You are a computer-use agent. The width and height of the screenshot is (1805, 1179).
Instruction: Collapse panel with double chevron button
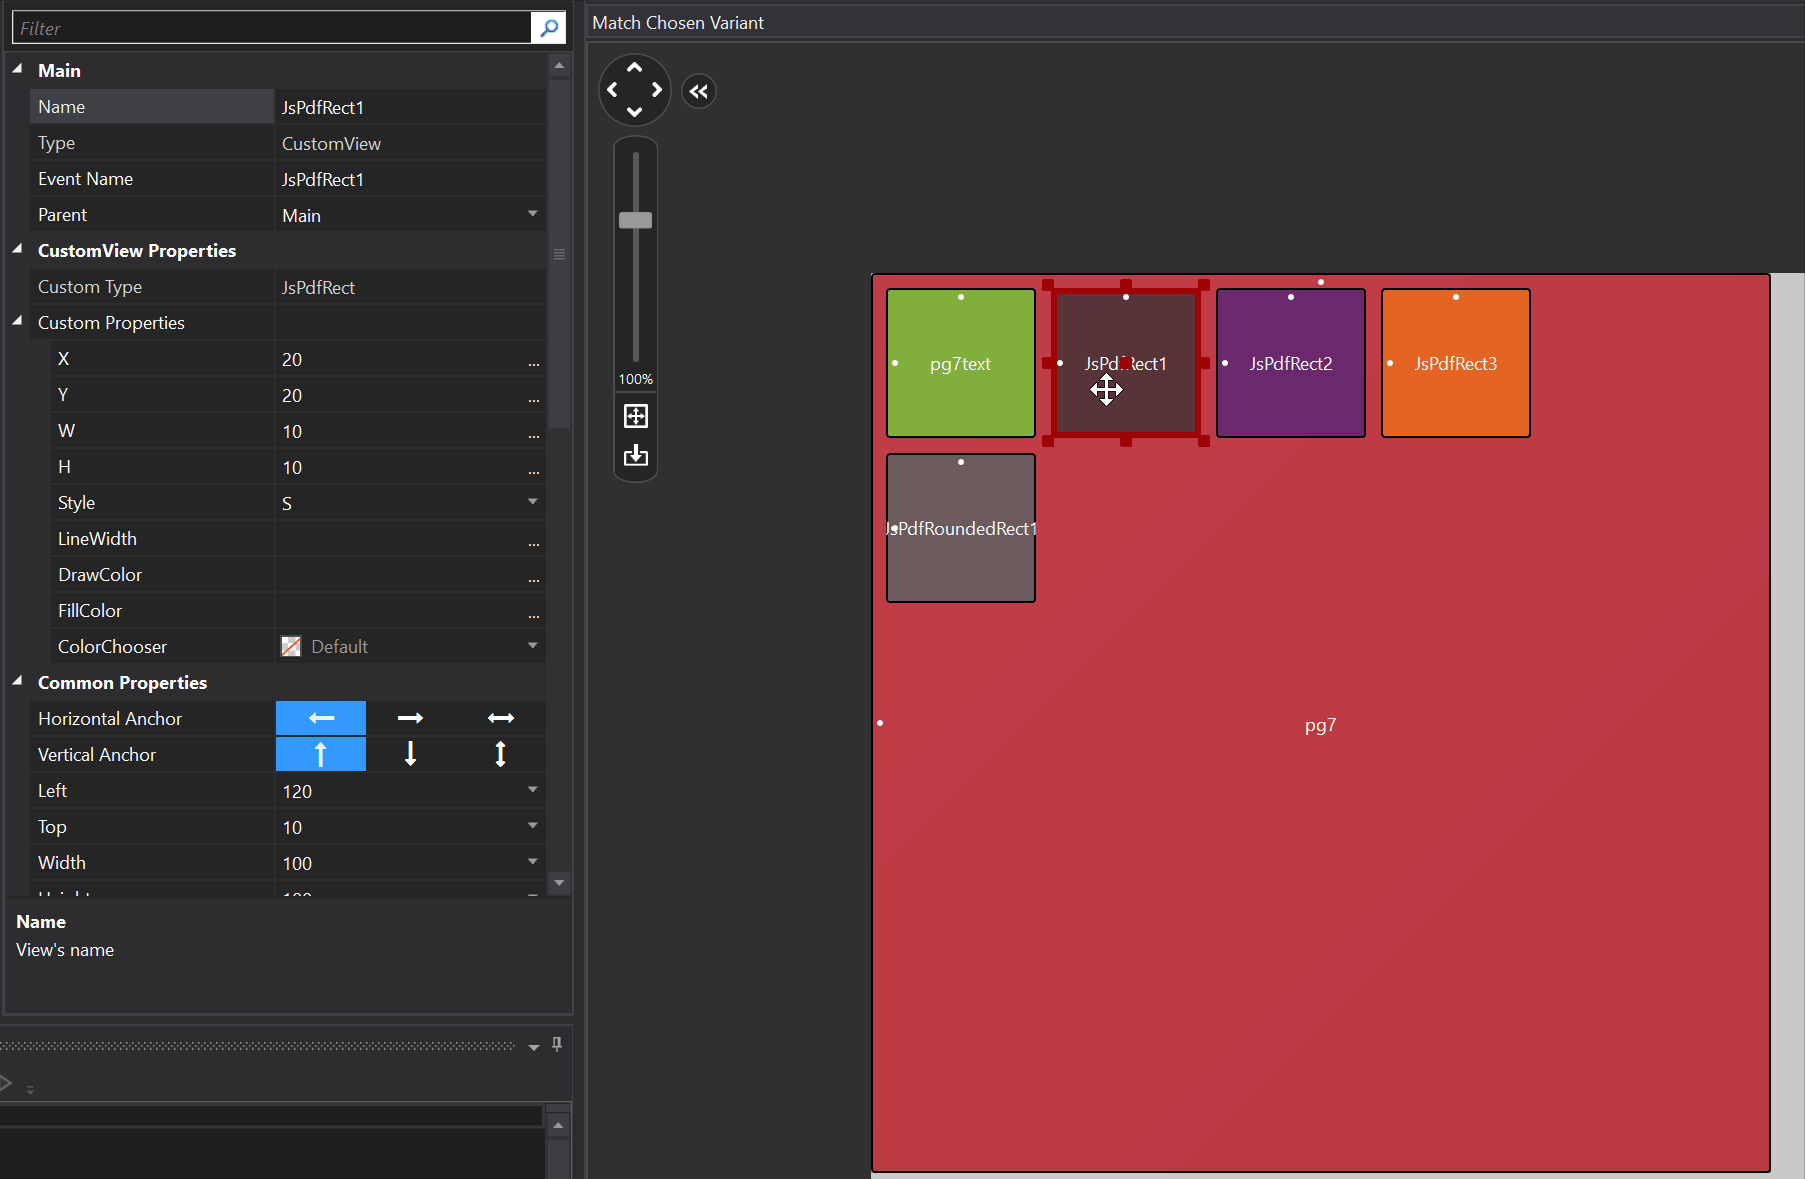coord(699,92)
